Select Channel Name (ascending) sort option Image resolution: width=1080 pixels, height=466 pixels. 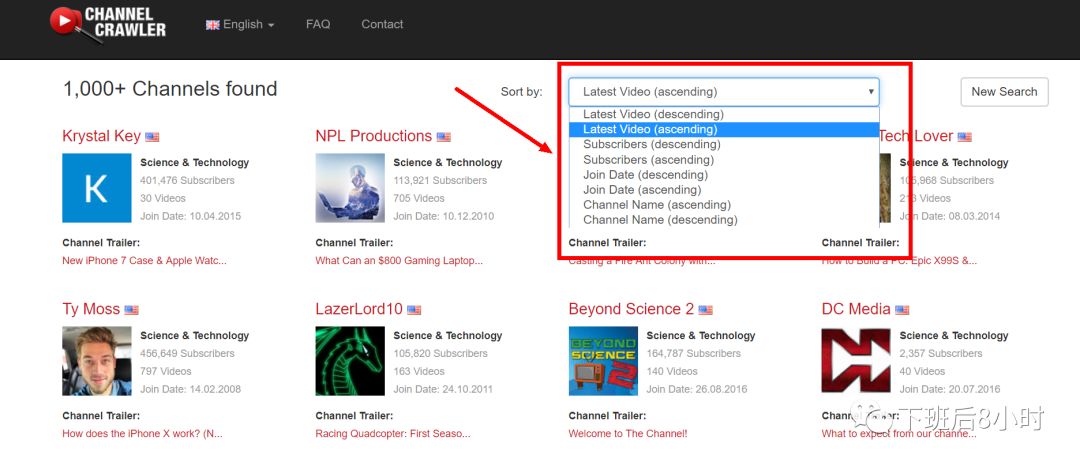[x=656, y=204]
